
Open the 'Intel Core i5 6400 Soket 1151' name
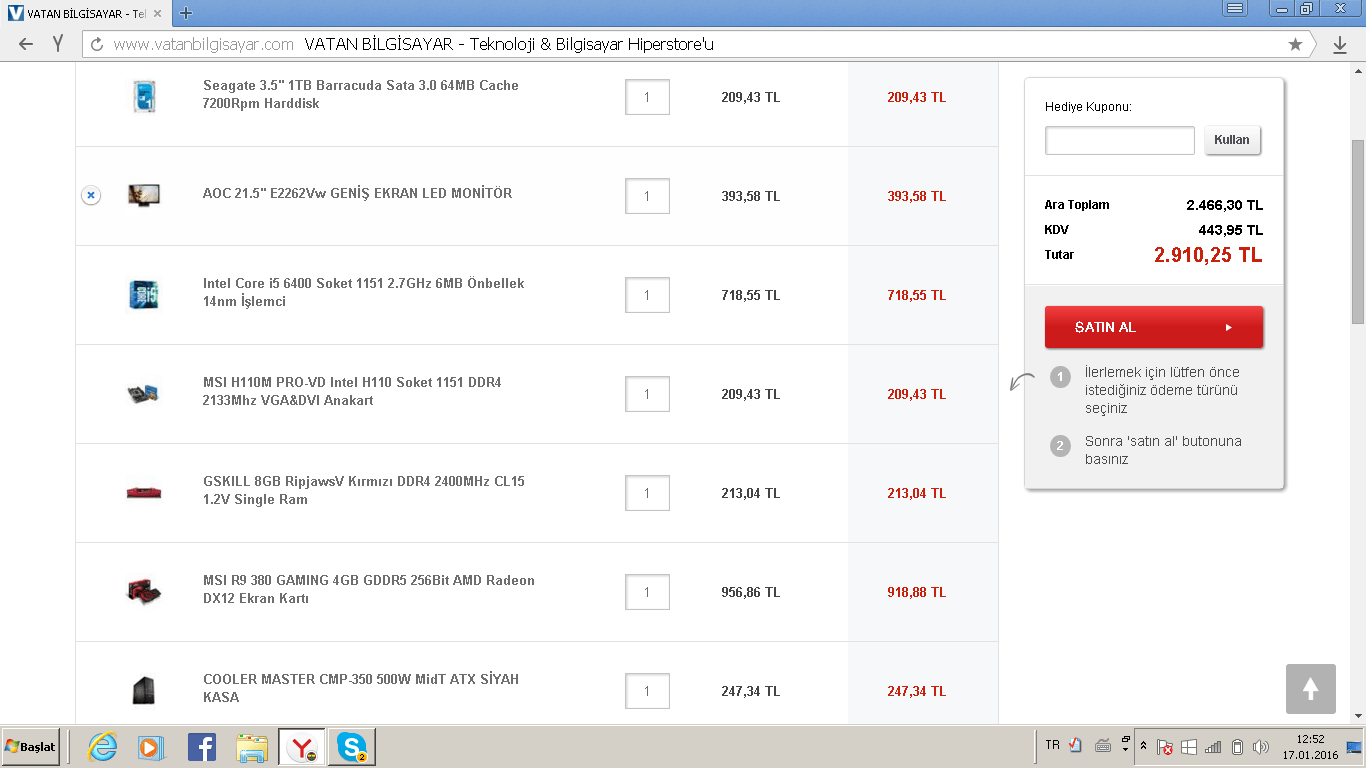[364, 292]
